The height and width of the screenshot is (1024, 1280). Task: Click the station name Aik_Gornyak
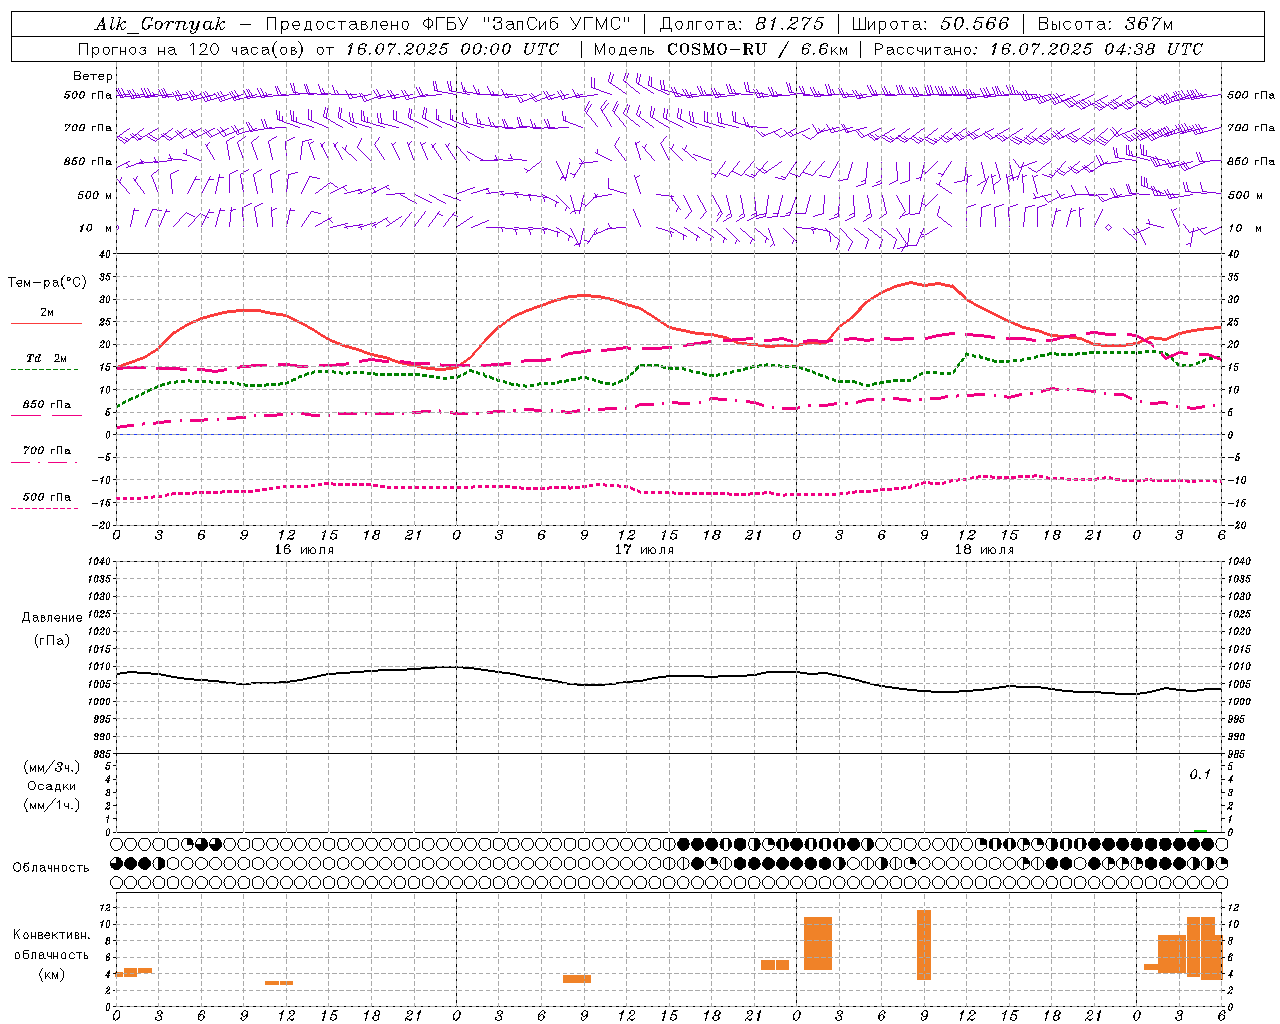click(x=161, y=24)
